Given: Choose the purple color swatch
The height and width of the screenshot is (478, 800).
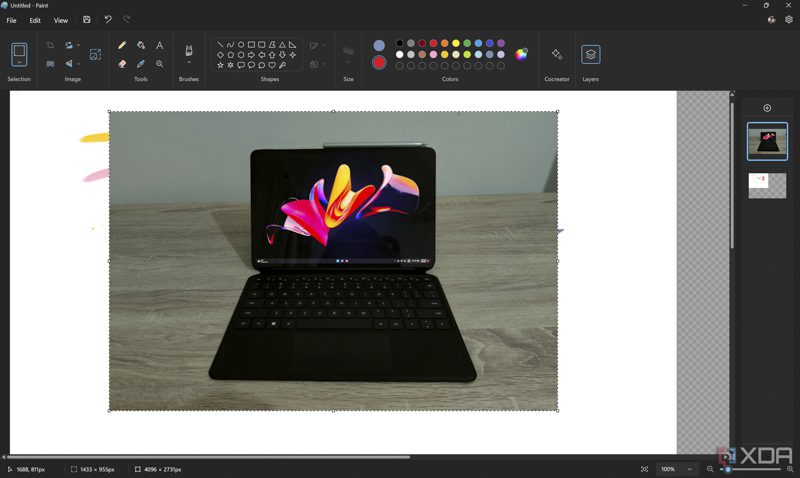Looking at the screenshot, I should click(501, 43).
